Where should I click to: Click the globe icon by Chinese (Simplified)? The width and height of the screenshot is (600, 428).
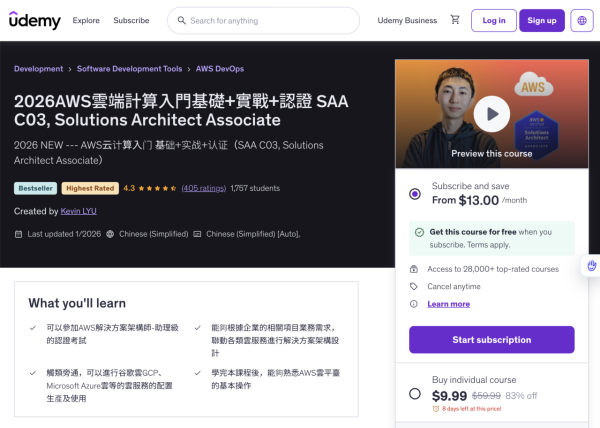(110, 234)
